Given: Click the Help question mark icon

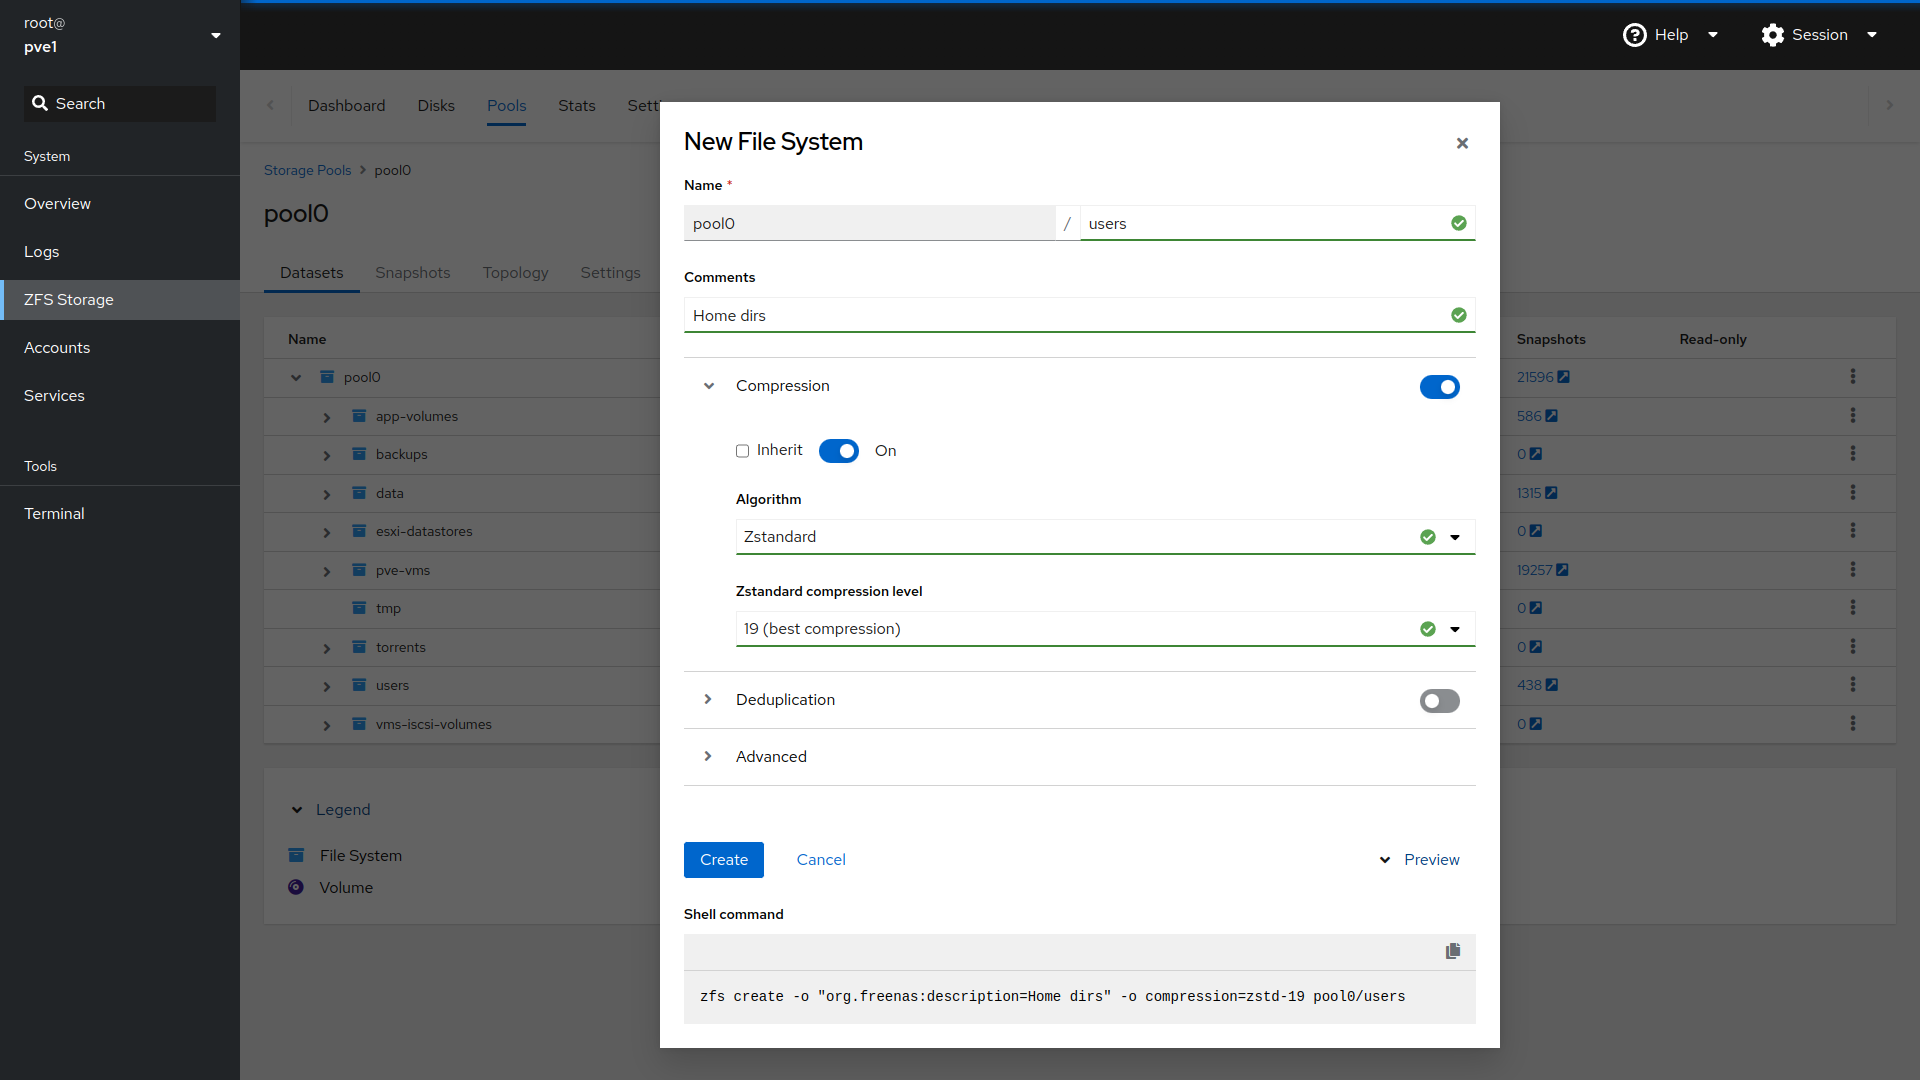Looking at the screenshot, I should pyautogui.click(x=1634, y=35).
